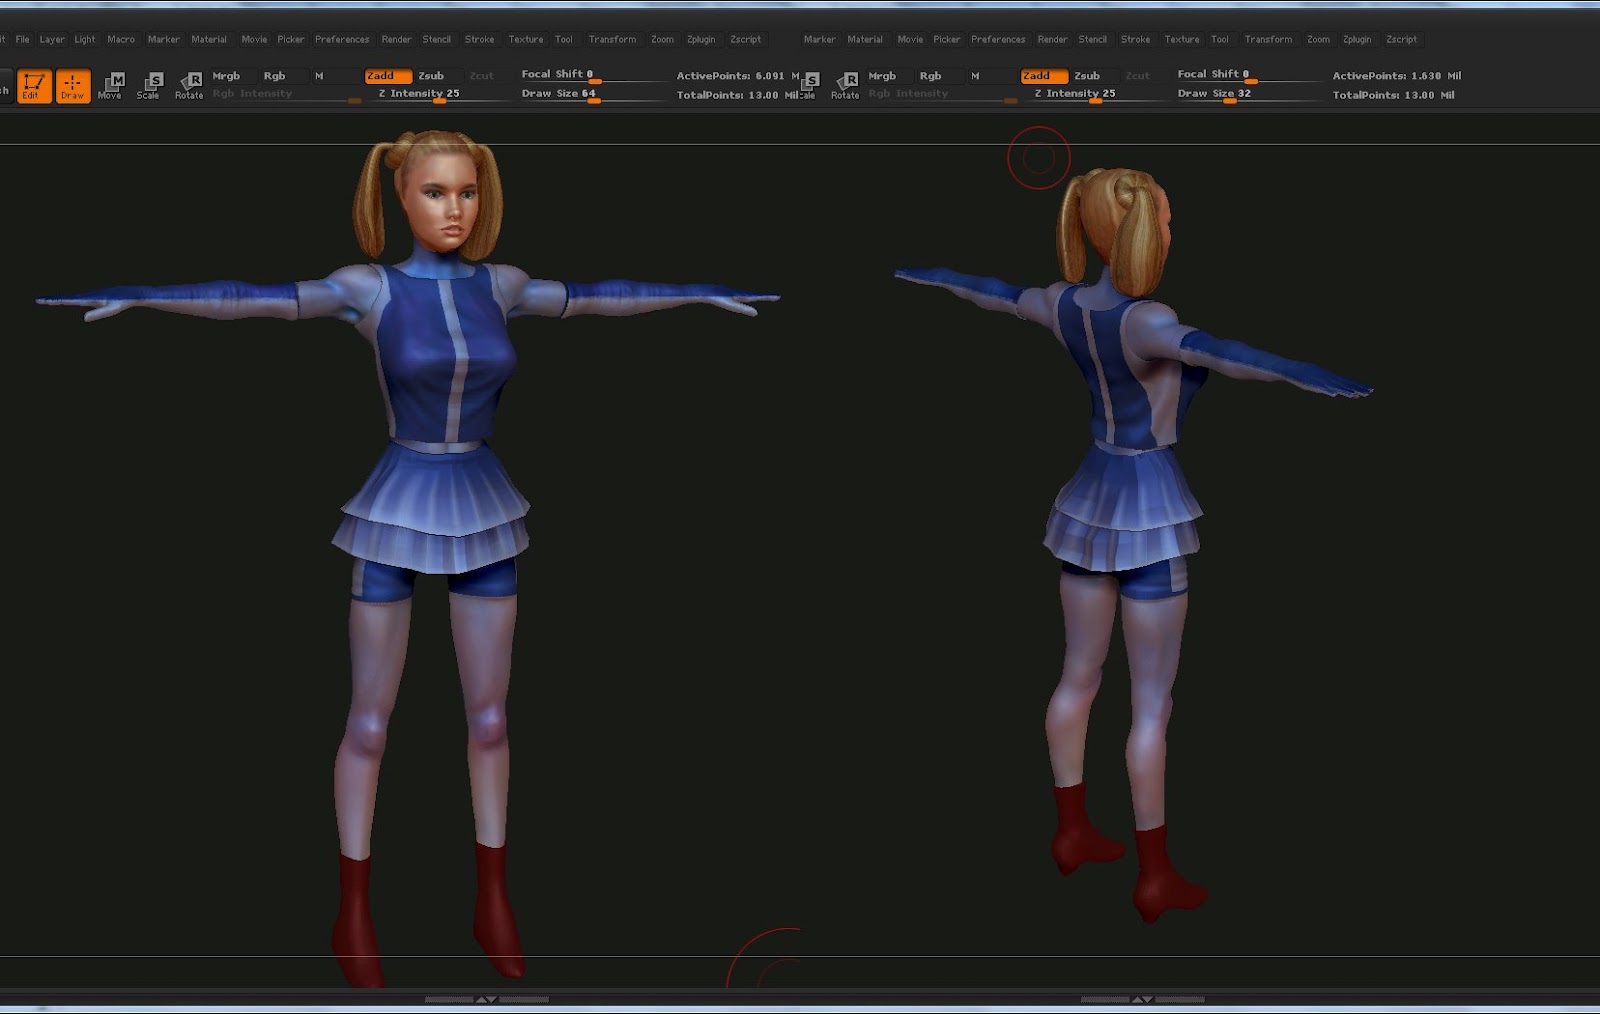Open Render menu in the front-view window
The height and width of the screenshot is (1014, 1600).
coord(396,40)
